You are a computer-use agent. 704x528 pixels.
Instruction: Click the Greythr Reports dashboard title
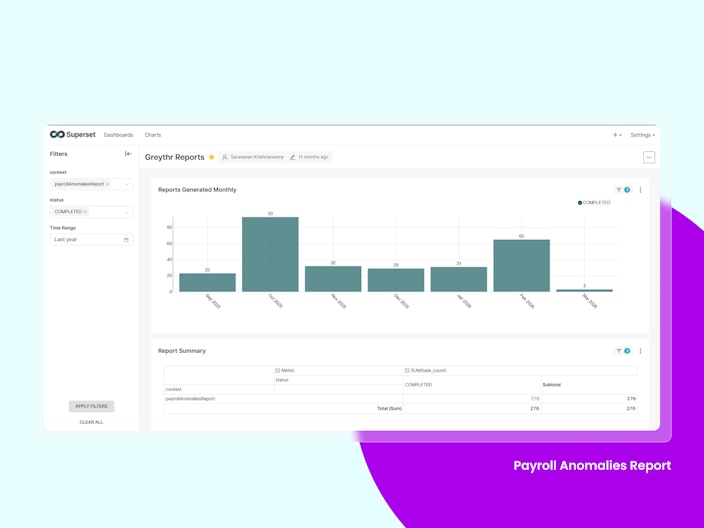(175, 157)
